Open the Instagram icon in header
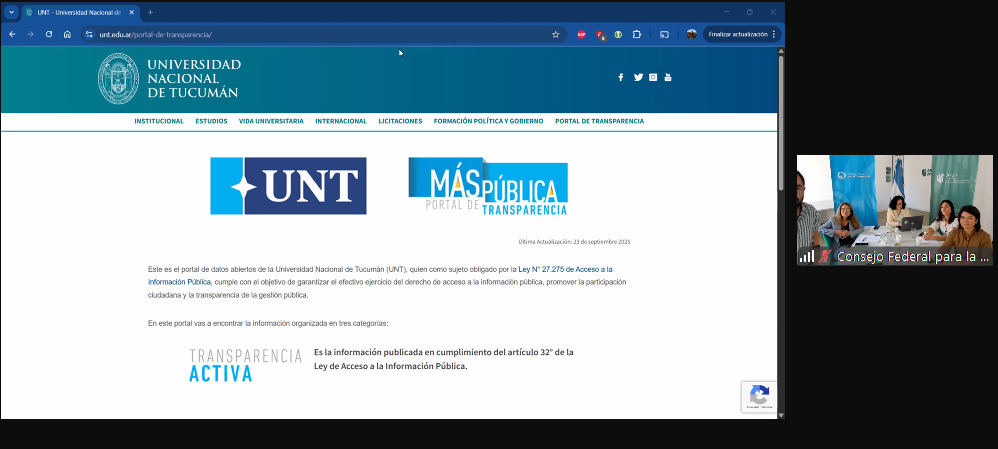This screenshot has height=449, width=998. 653,77
